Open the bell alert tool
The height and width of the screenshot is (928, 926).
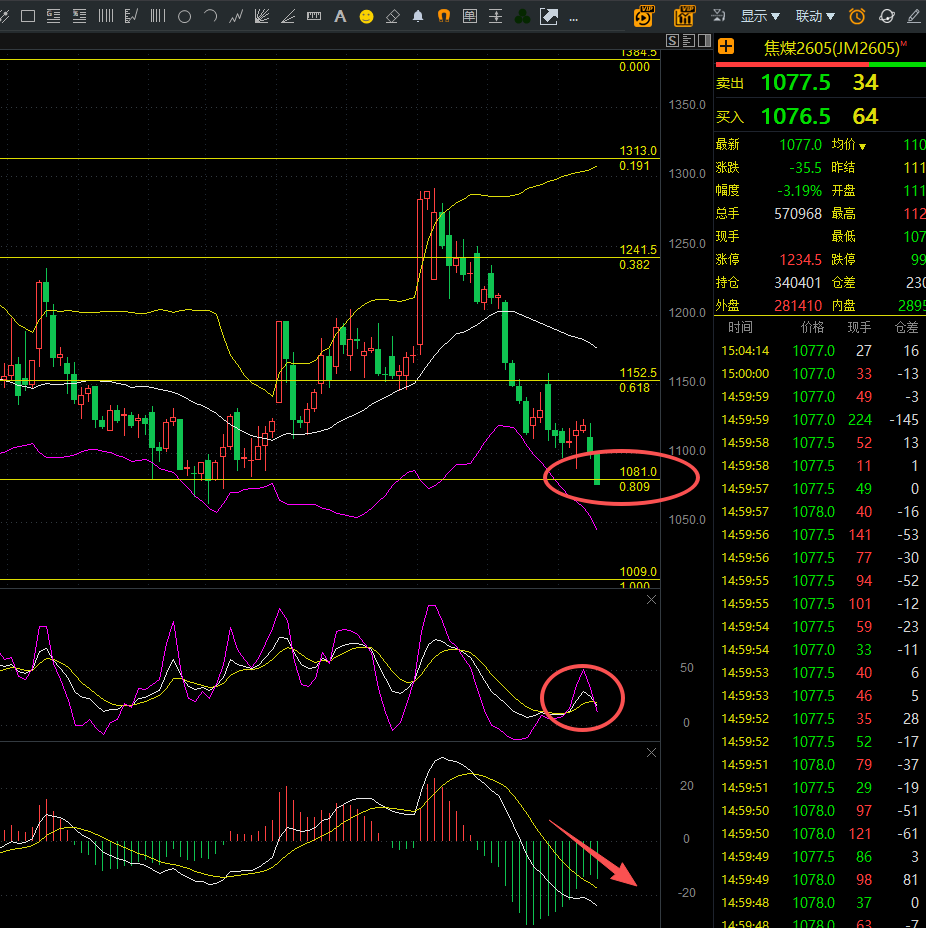[418, 17]
